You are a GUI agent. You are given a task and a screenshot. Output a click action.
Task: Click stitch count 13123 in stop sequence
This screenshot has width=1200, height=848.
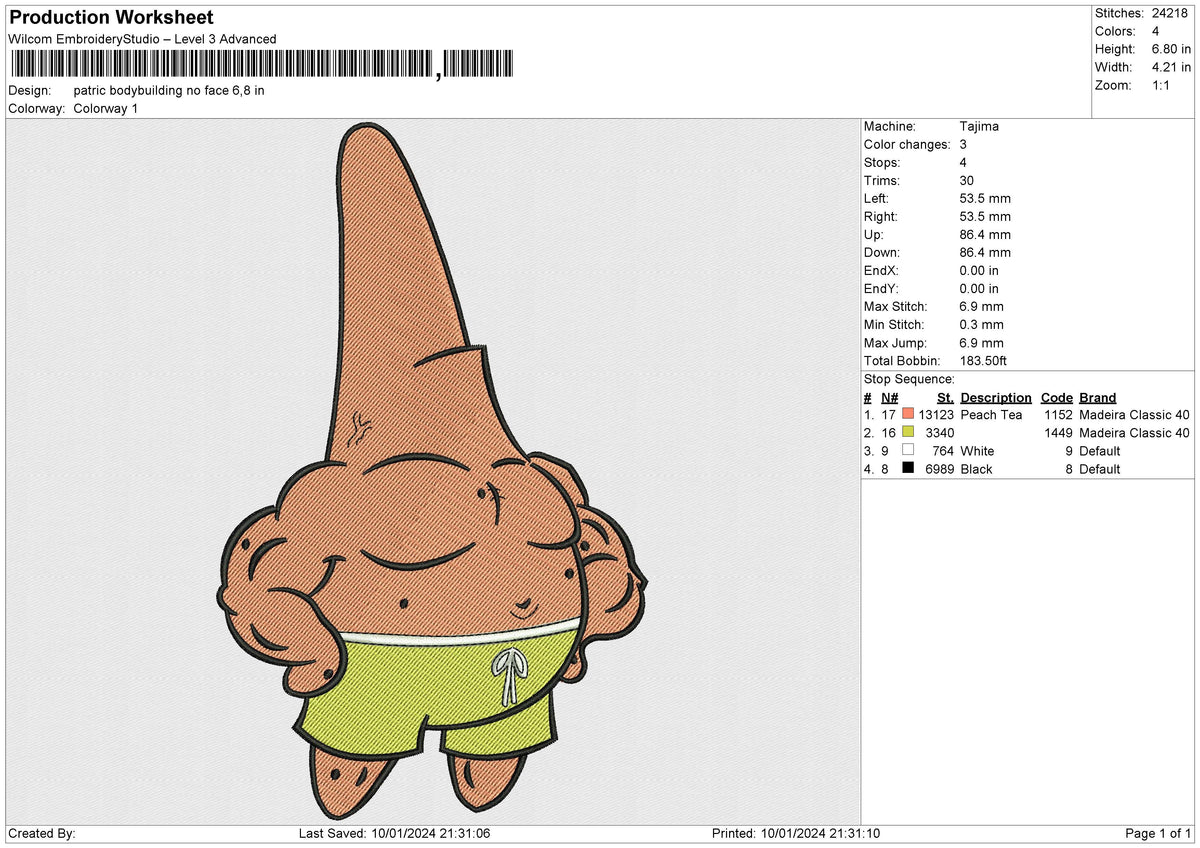936,414
